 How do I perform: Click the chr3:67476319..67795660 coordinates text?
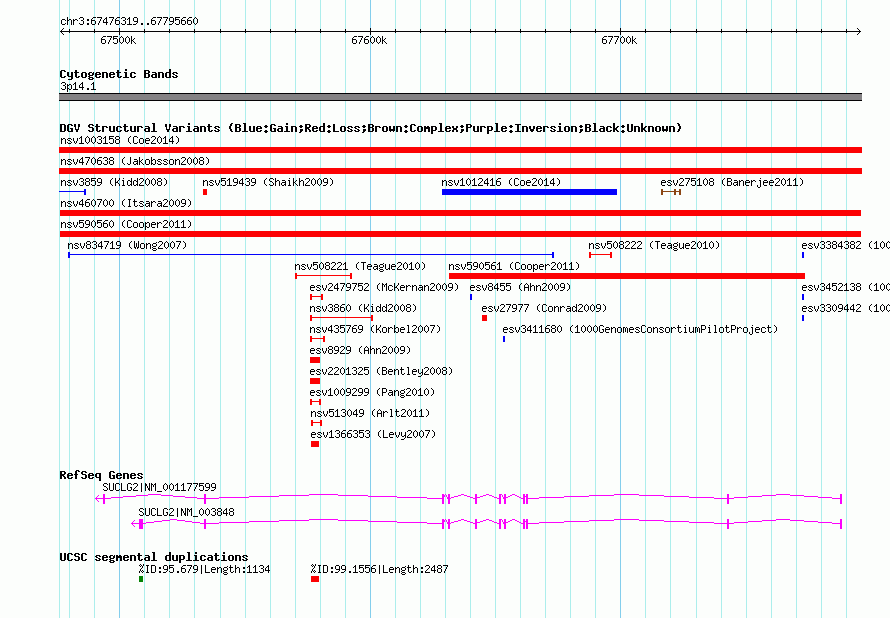point(129,21)
